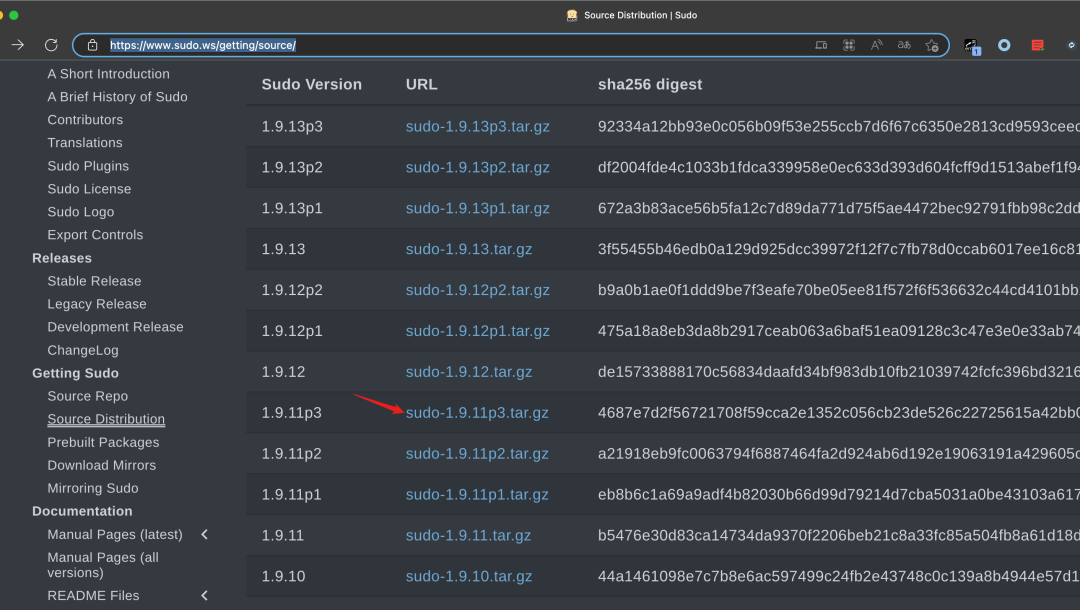Open Stable Release page
1080x610 pixels.
pos(94,281)
